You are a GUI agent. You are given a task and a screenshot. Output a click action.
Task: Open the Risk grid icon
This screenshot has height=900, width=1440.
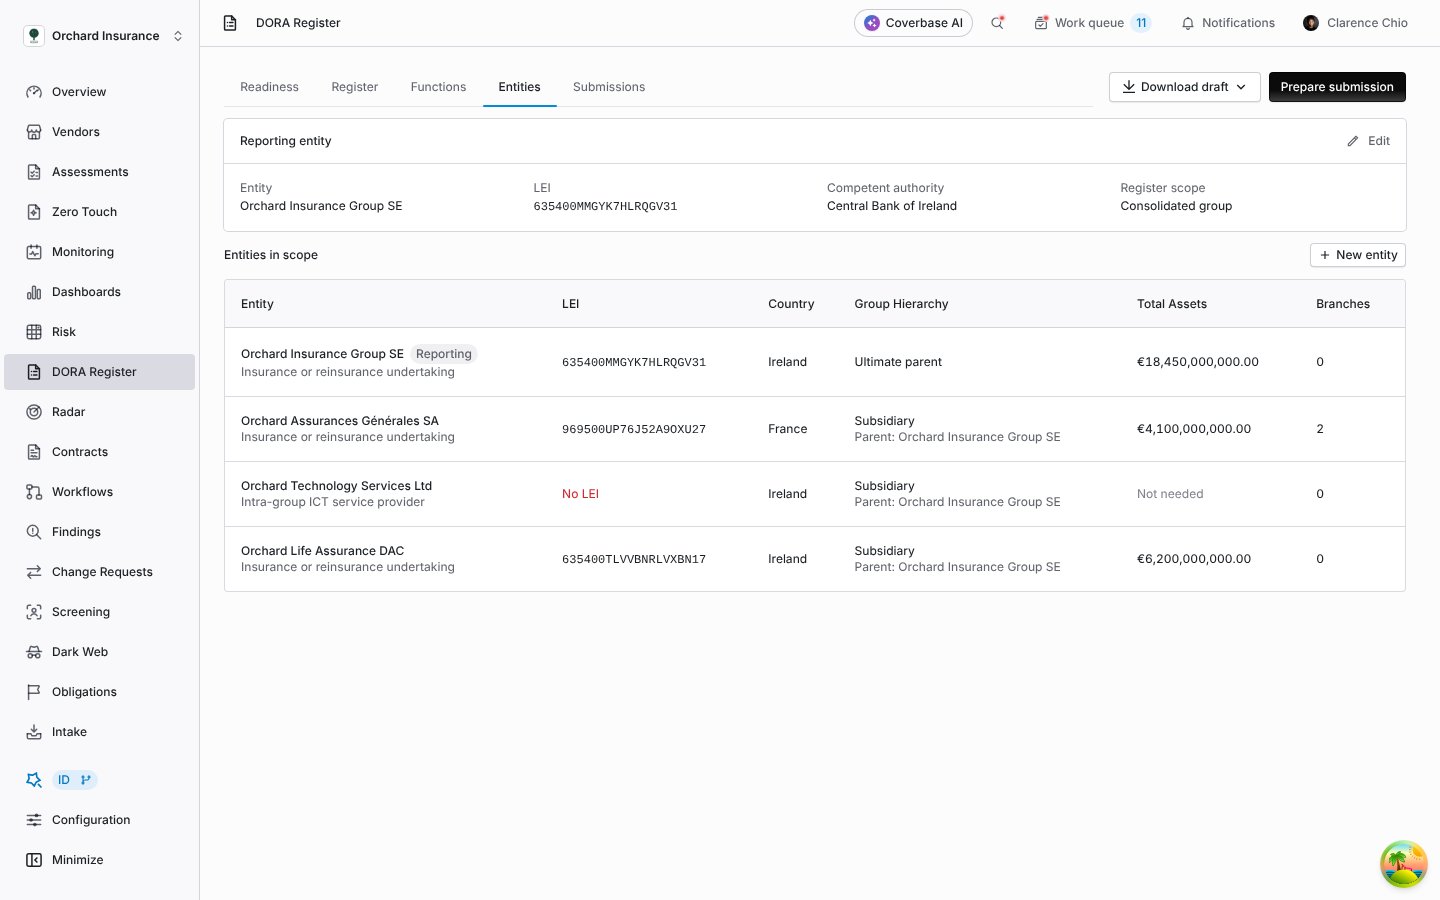tap(34, 332)
